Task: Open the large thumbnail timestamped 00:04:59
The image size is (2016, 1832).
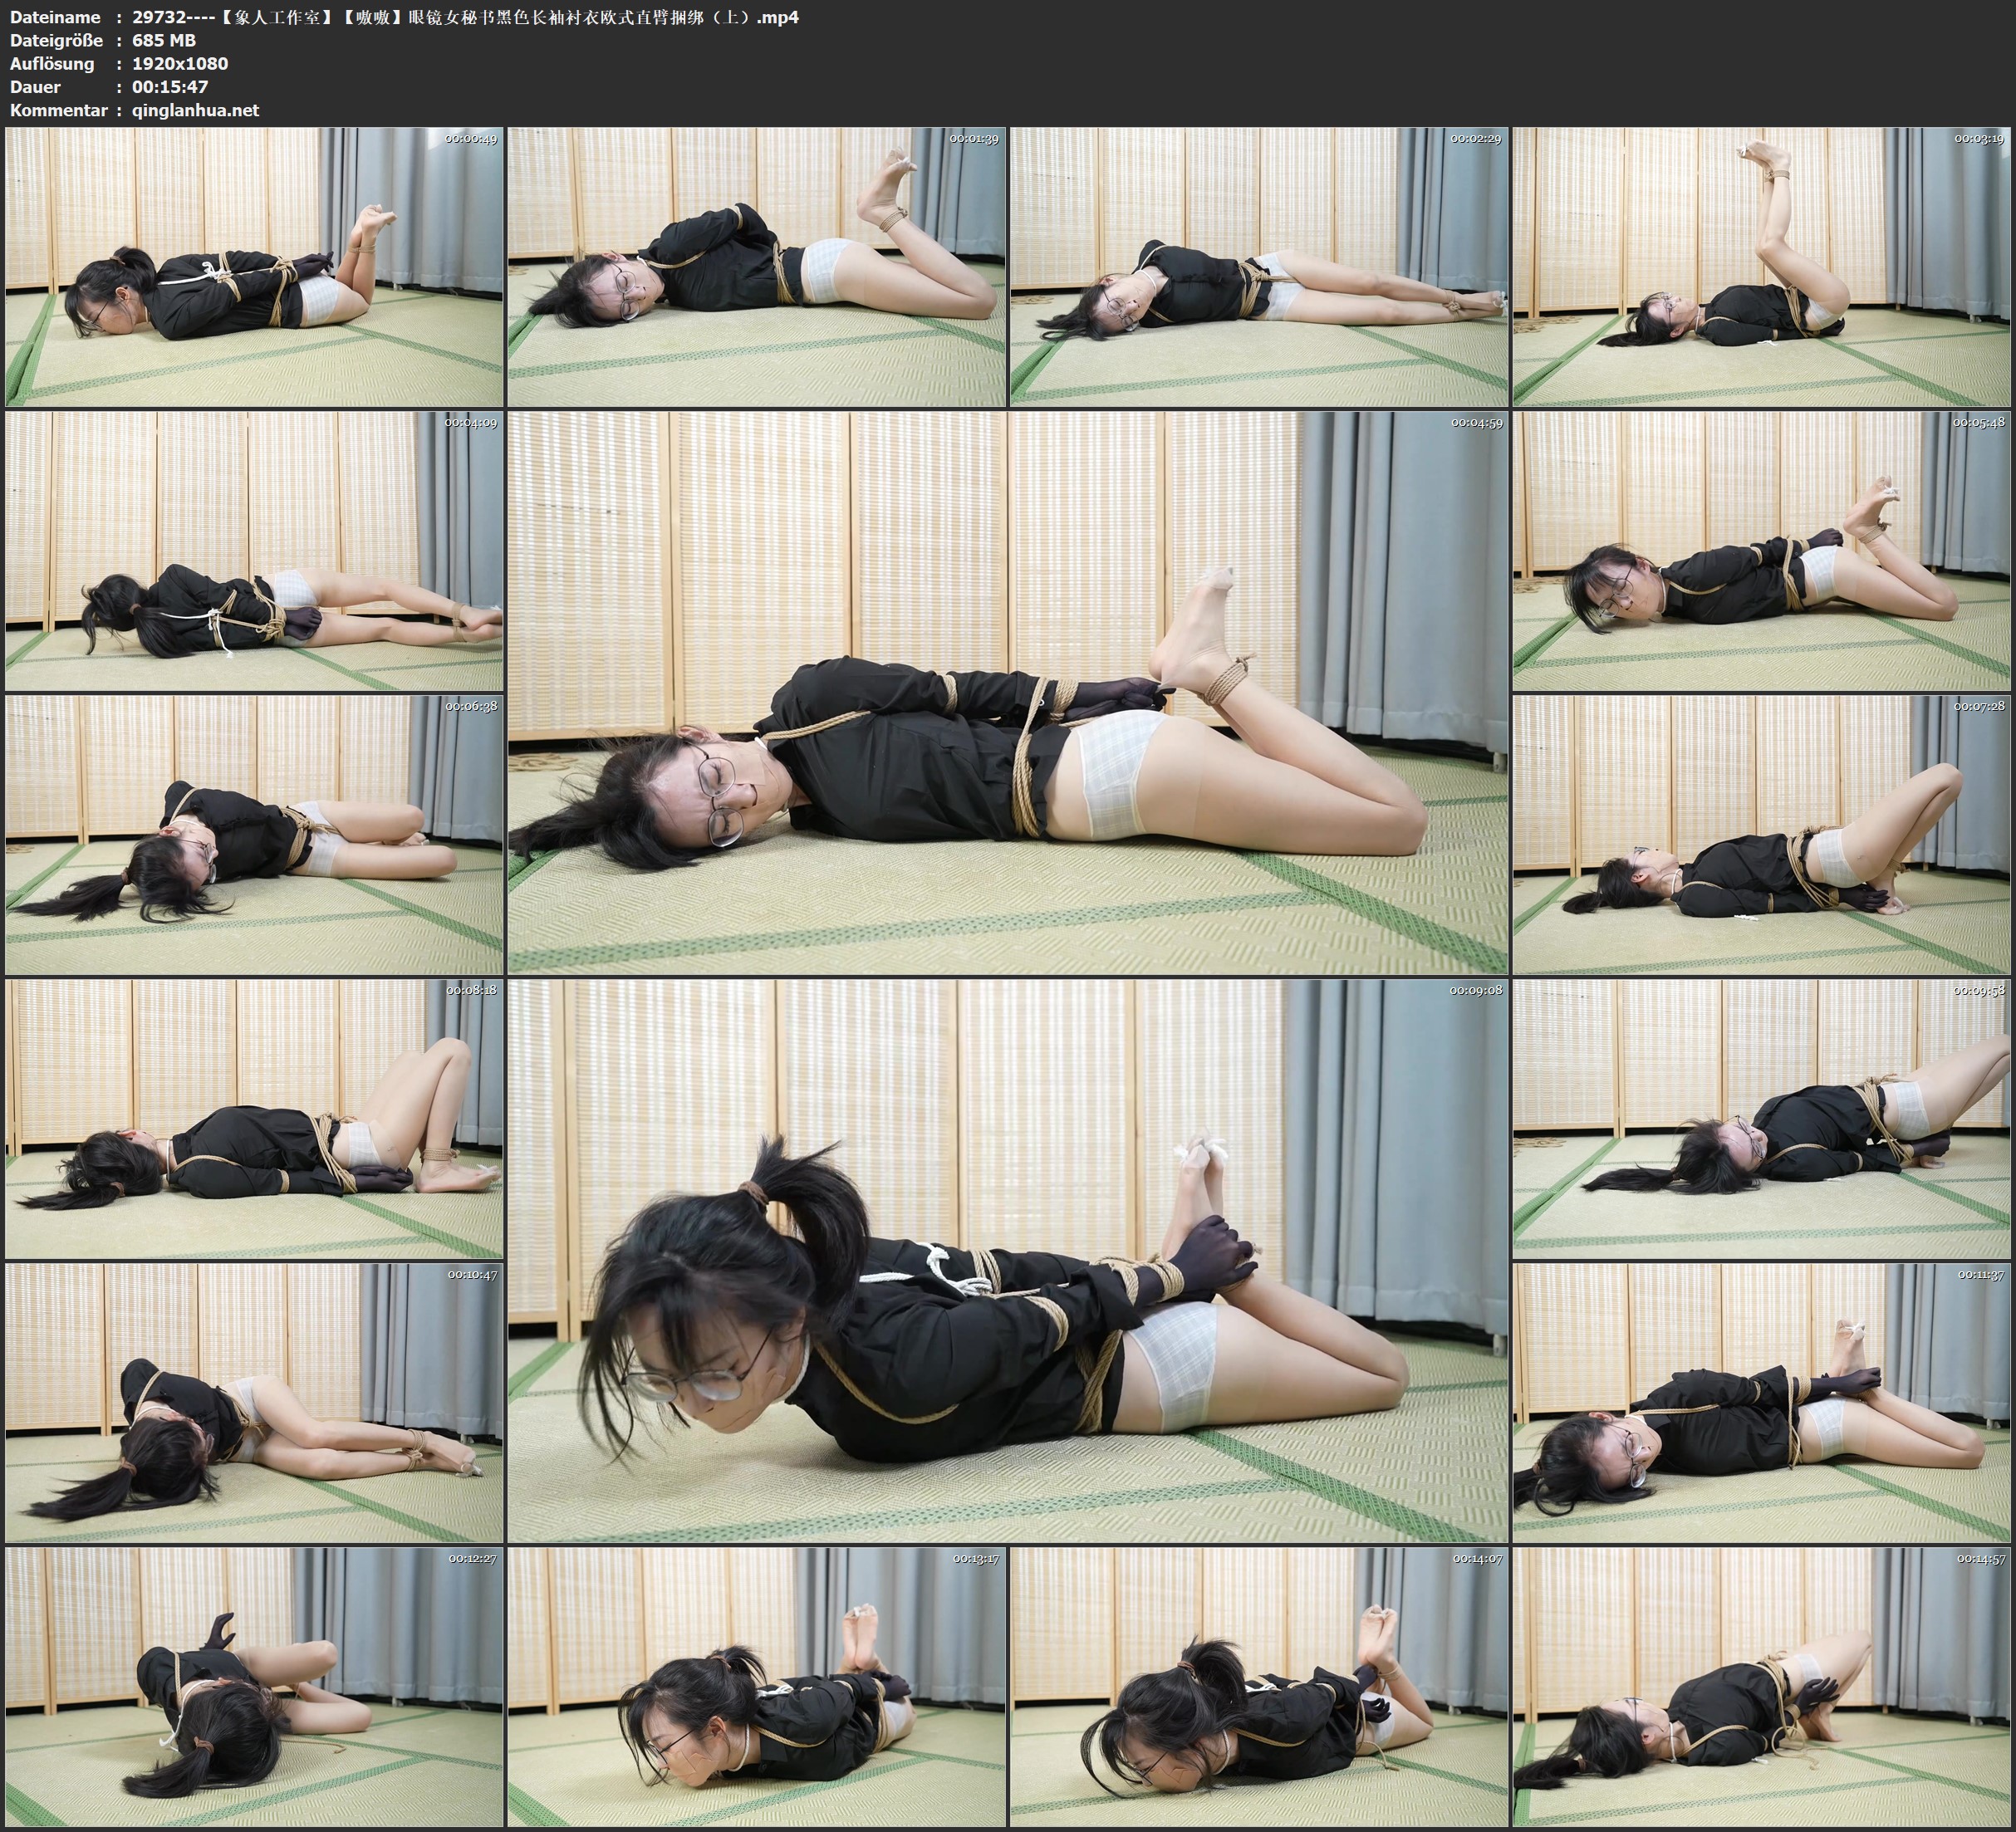Action: click(1007, 692)
